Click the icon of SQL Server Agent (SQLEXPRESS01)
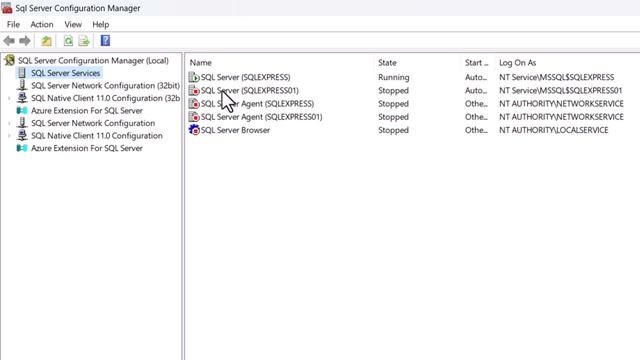 click(x=194, y=117)
